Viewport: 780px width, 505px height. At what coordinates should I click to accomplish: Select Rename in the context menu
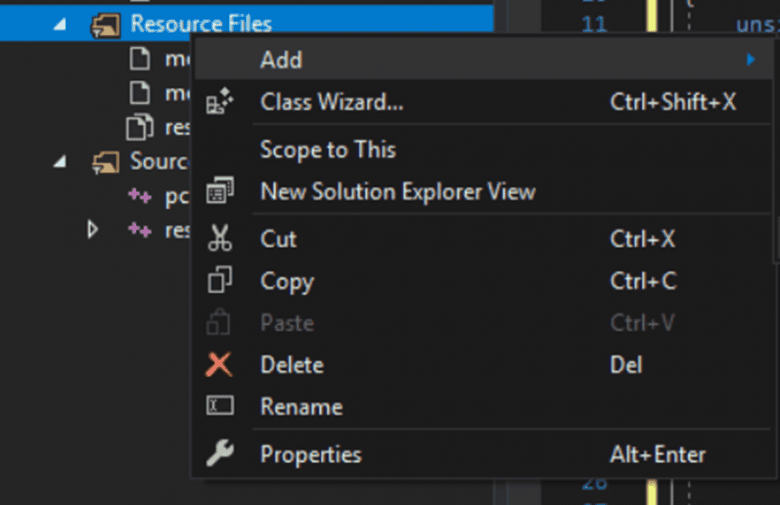click(301, 406)
